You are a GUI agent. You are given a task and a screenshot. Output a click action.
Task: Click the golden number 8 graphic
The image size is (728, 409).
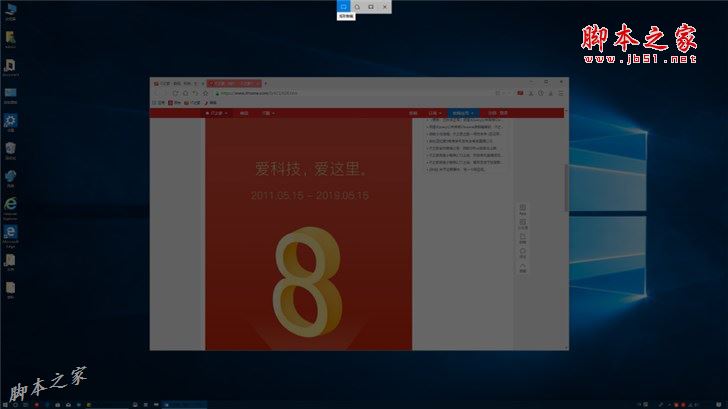[308, 282]
